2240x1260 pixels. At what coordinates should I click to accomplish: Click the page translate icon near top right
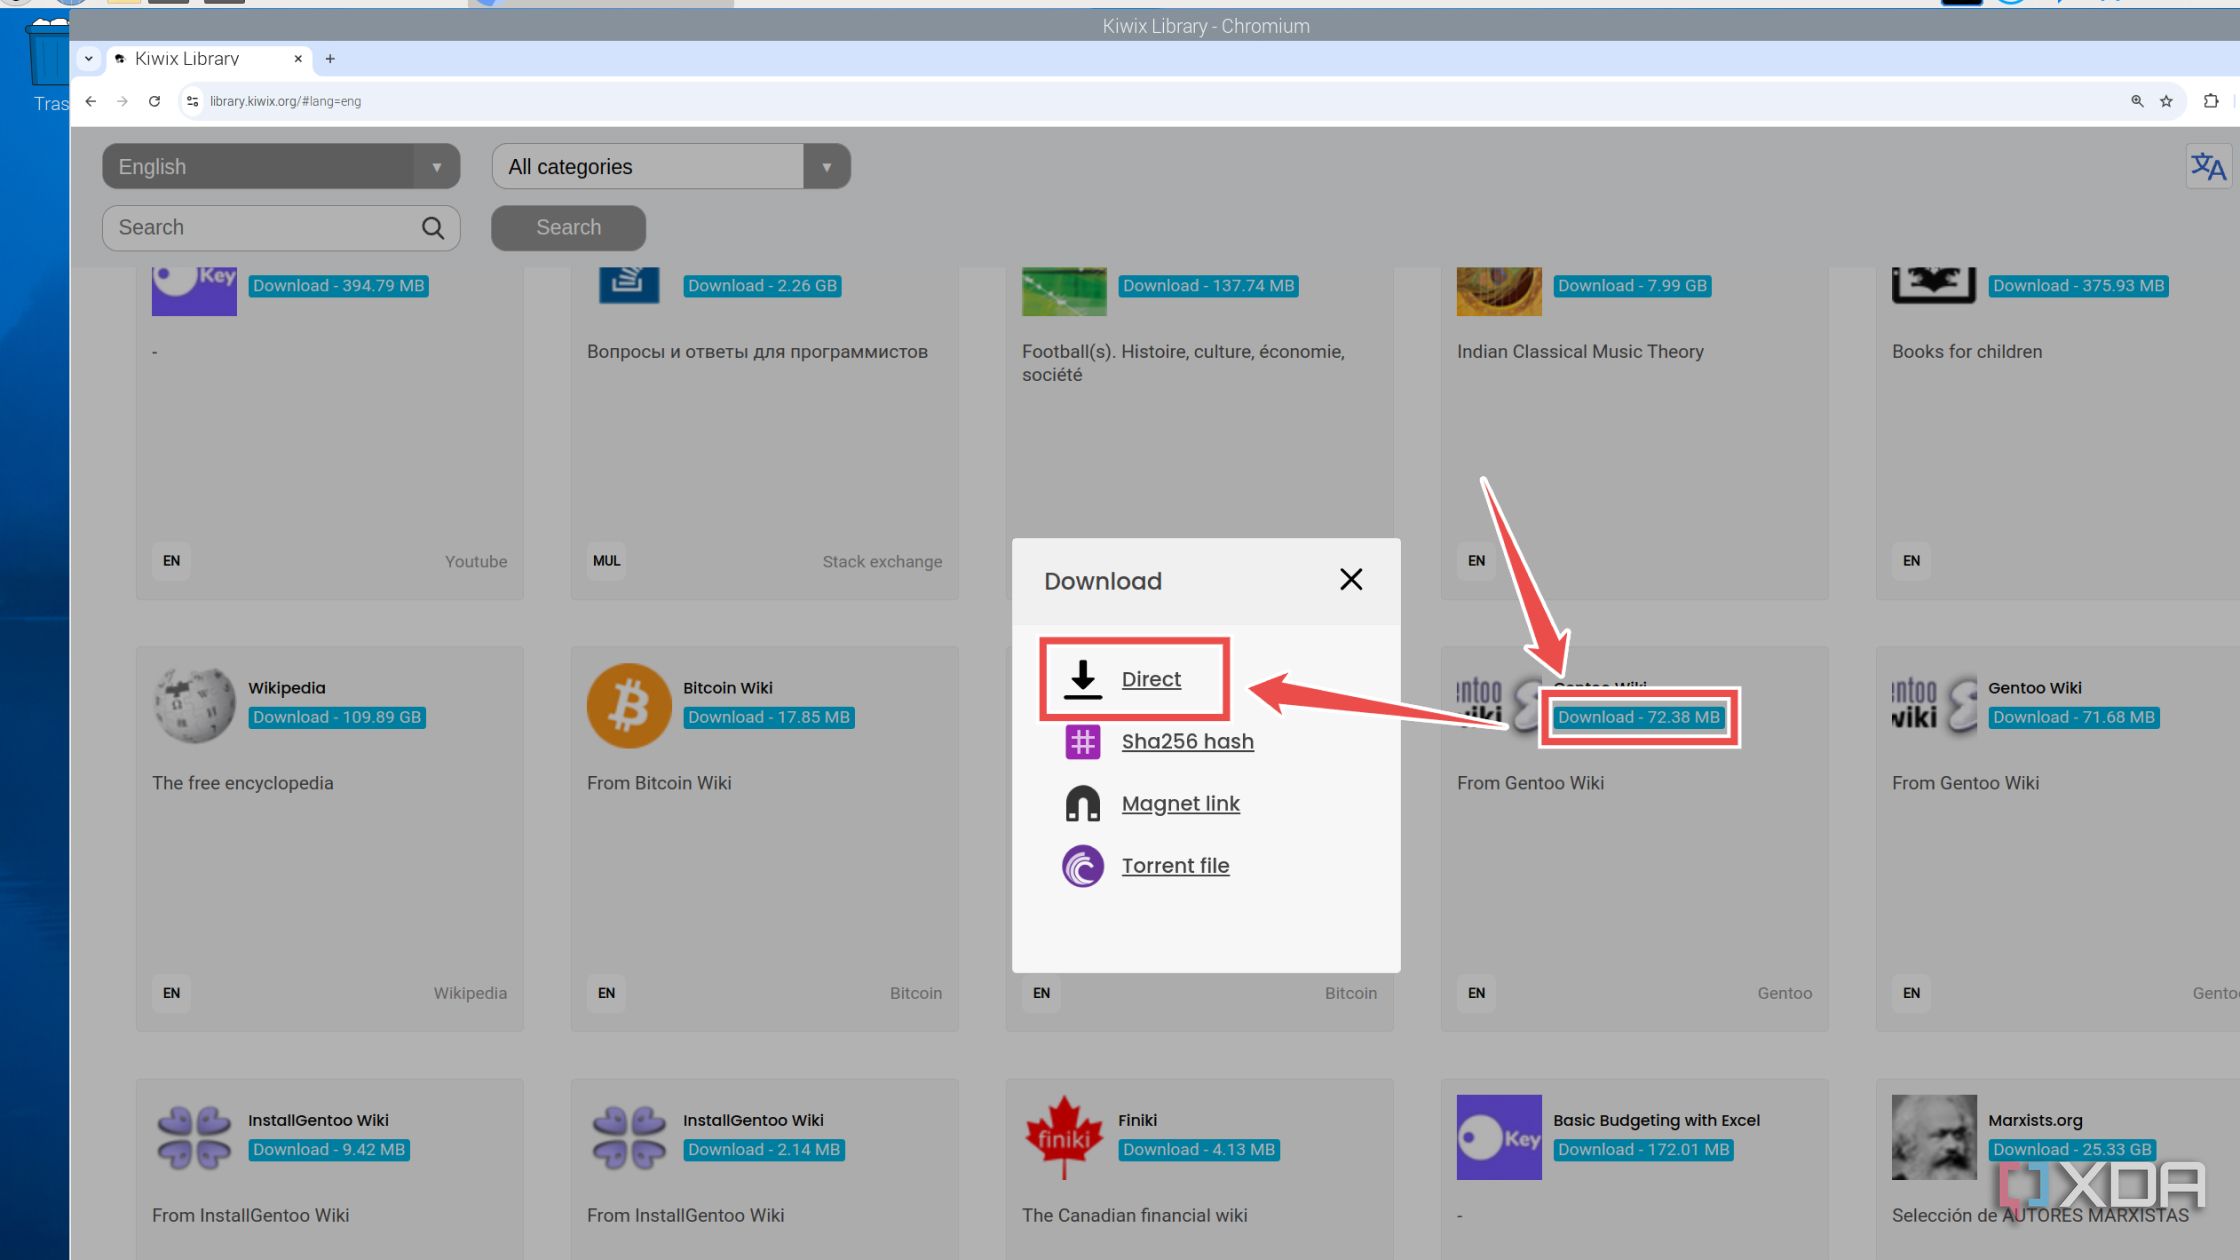click(x=2208, y=166)
